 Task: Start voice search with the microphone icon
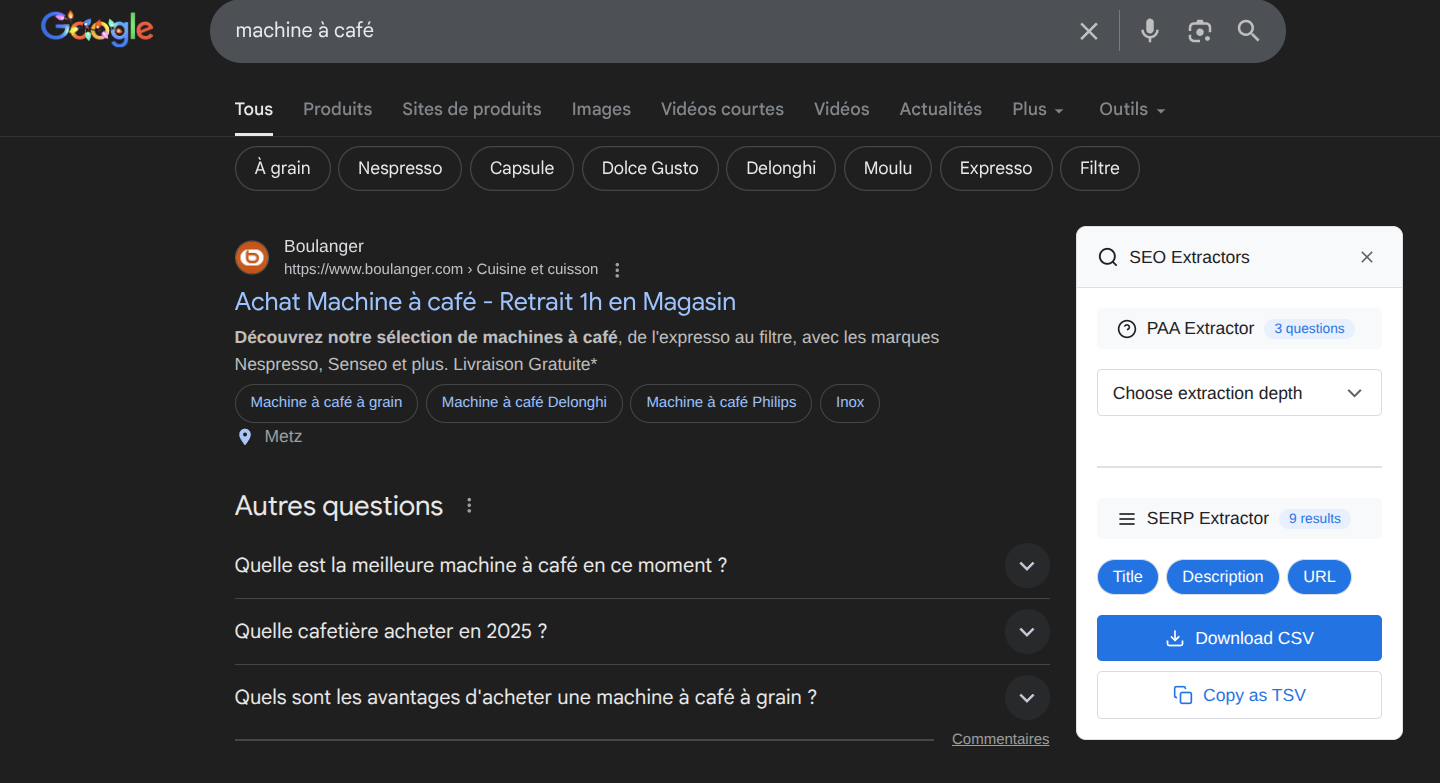pyautogui.click(x=1150, y=31)
